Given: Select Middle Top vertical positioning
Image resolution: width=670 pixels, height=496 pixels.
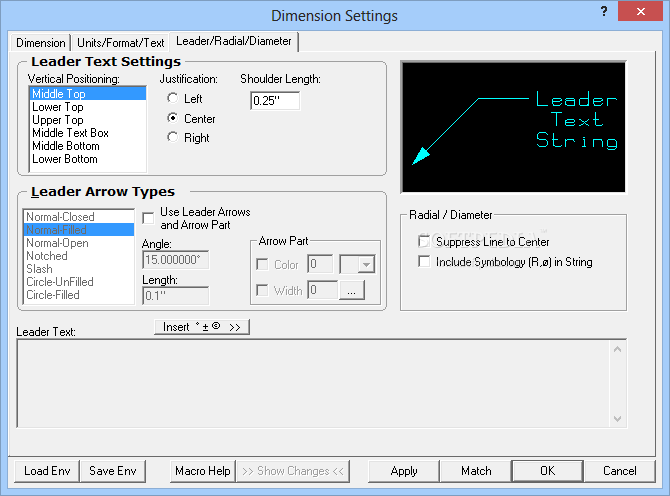Looking at the screenshot, I should click(x=88, y=94).
